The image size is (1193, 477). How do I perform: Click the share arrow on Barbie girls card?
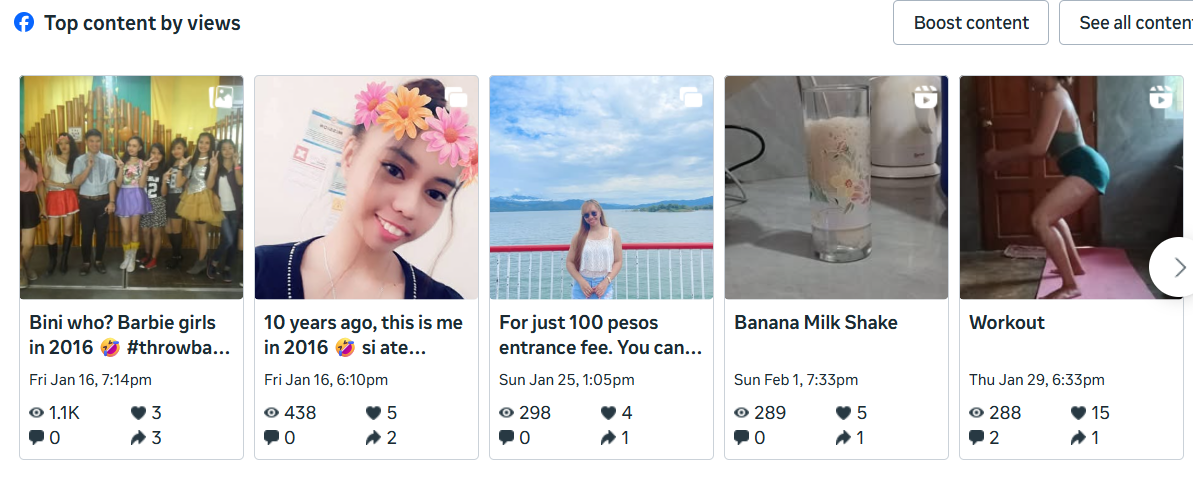(138, 437)
